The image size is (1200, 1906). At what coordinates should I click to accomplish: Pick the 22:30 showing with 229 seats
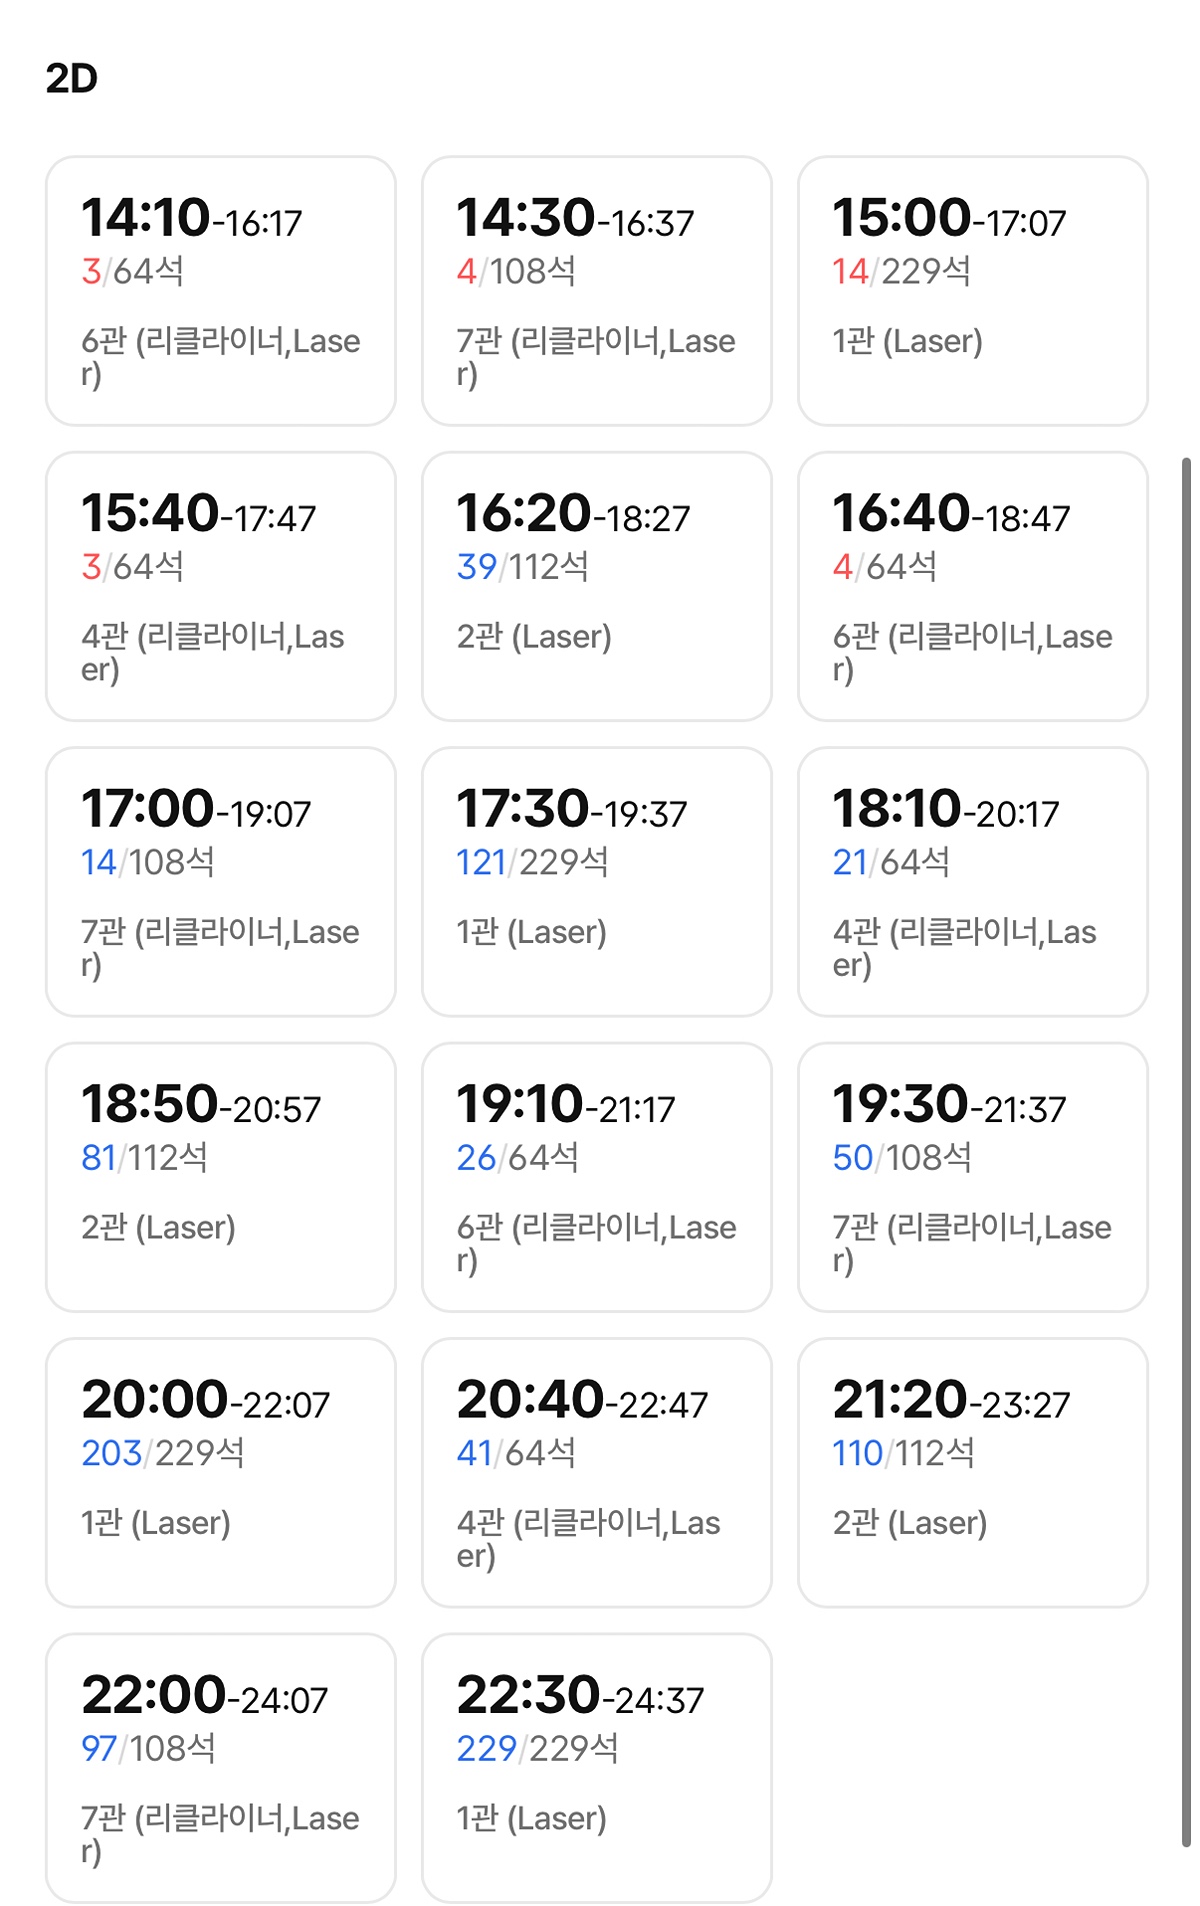tap(596, 1768)
